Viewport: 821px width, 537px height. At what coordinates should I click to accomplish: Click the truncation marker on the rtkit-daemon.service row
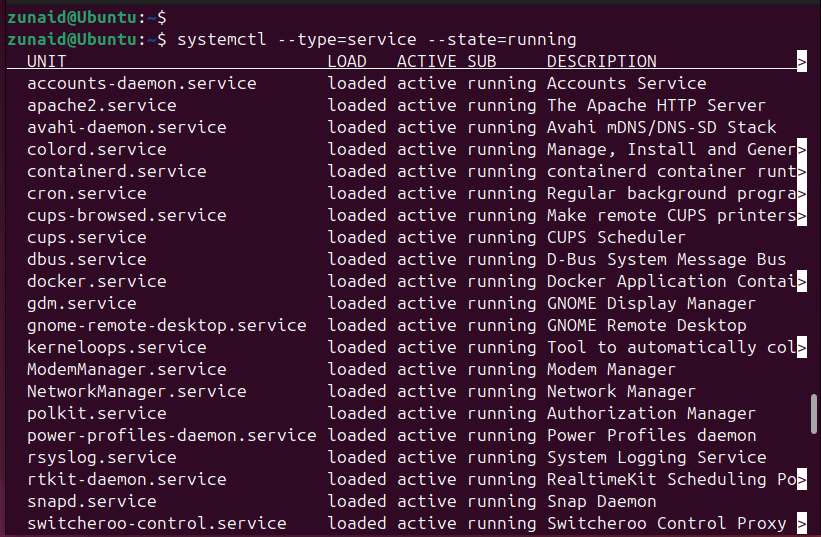click(801, 480)
